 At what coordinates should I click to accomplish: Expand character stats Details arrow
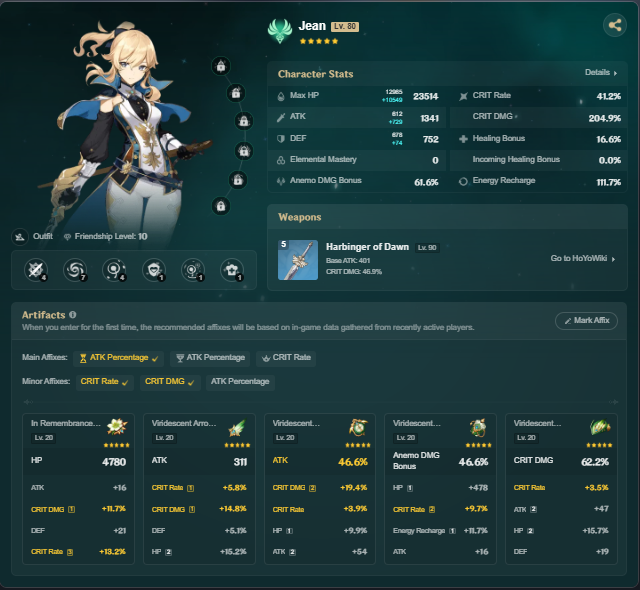pyautogui.click(x=601, y=73)
